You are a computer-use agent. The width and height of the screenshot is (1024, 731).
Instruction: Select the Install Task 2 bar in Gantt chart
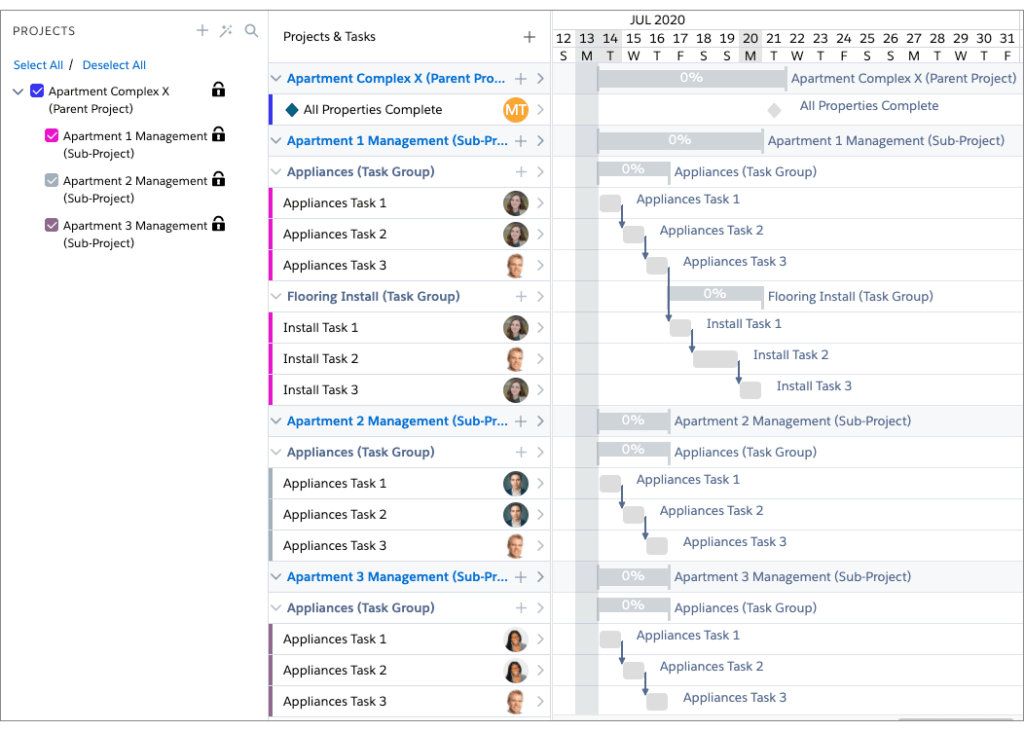pos(715,359)
